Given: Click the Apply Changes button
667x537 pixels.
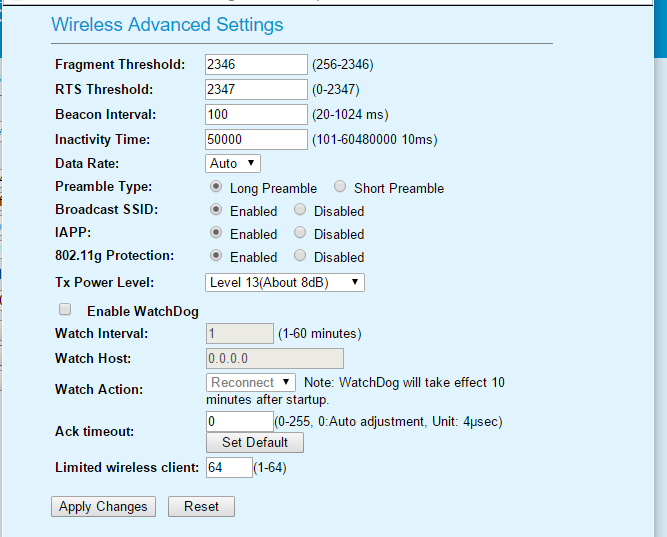Looking at the screenshot, I should tap(103, 506).
